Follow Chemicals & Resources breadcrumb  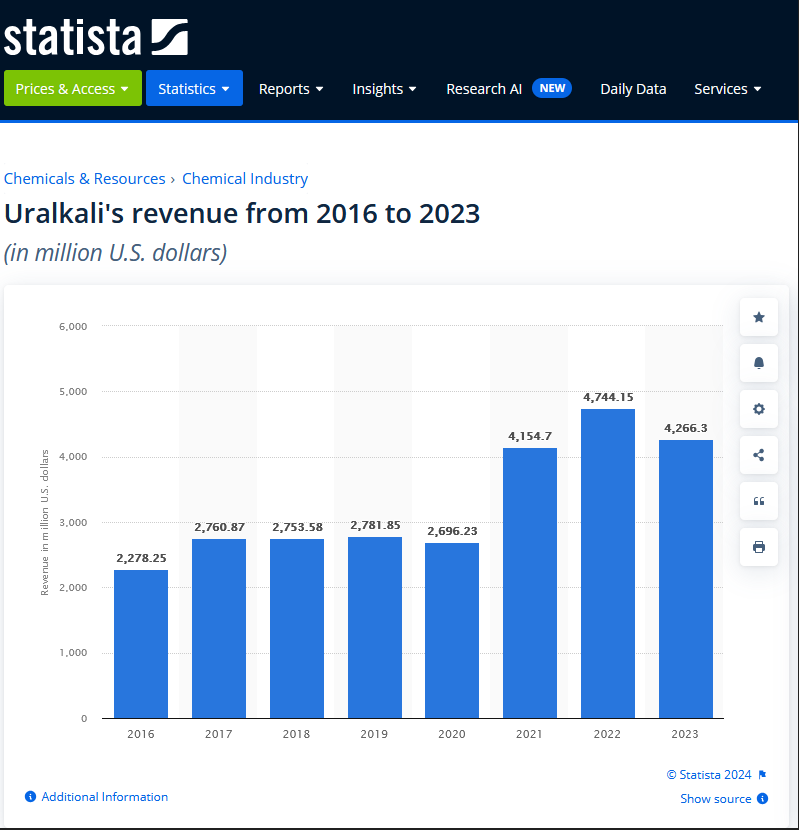pos(85,179)
